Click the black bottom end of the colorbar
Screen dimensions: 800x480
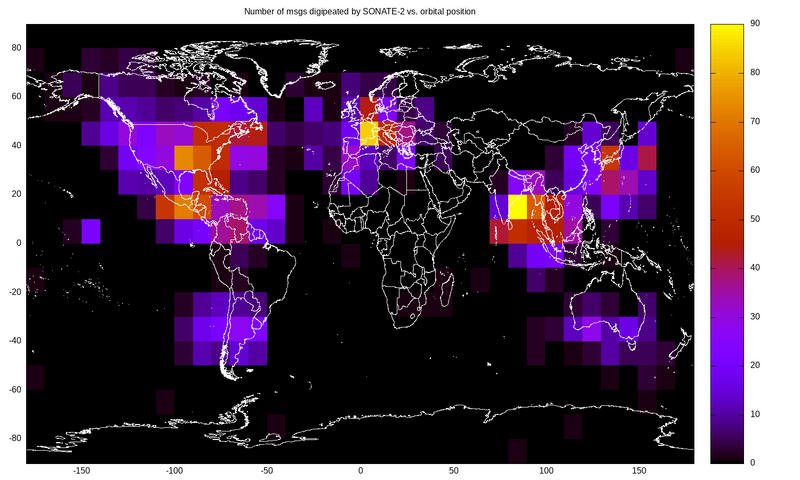[741, 456]
